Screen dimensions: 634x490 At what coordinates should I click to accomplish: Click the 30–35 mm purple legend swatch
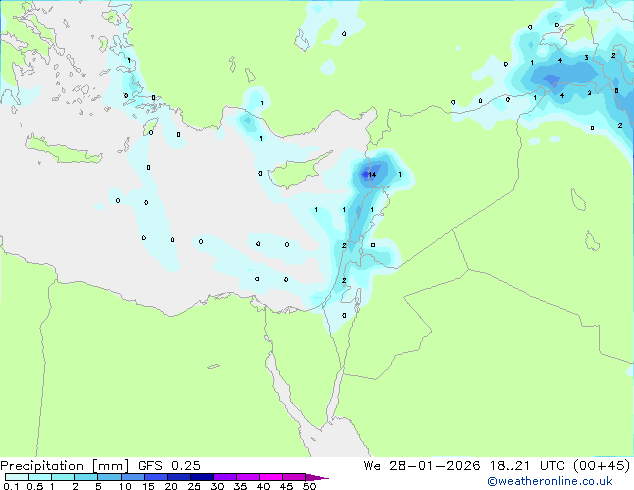[x=225, y=477]
